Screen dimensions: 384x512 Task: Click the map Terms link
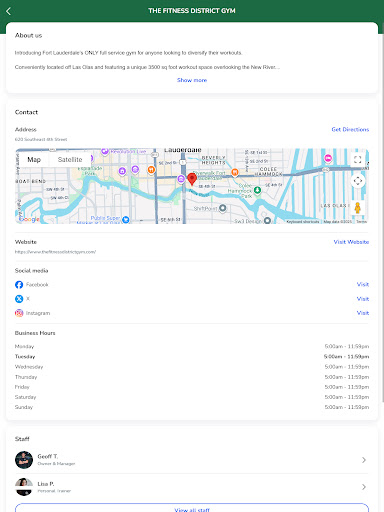pyautogui.click(x=362, y=221)
